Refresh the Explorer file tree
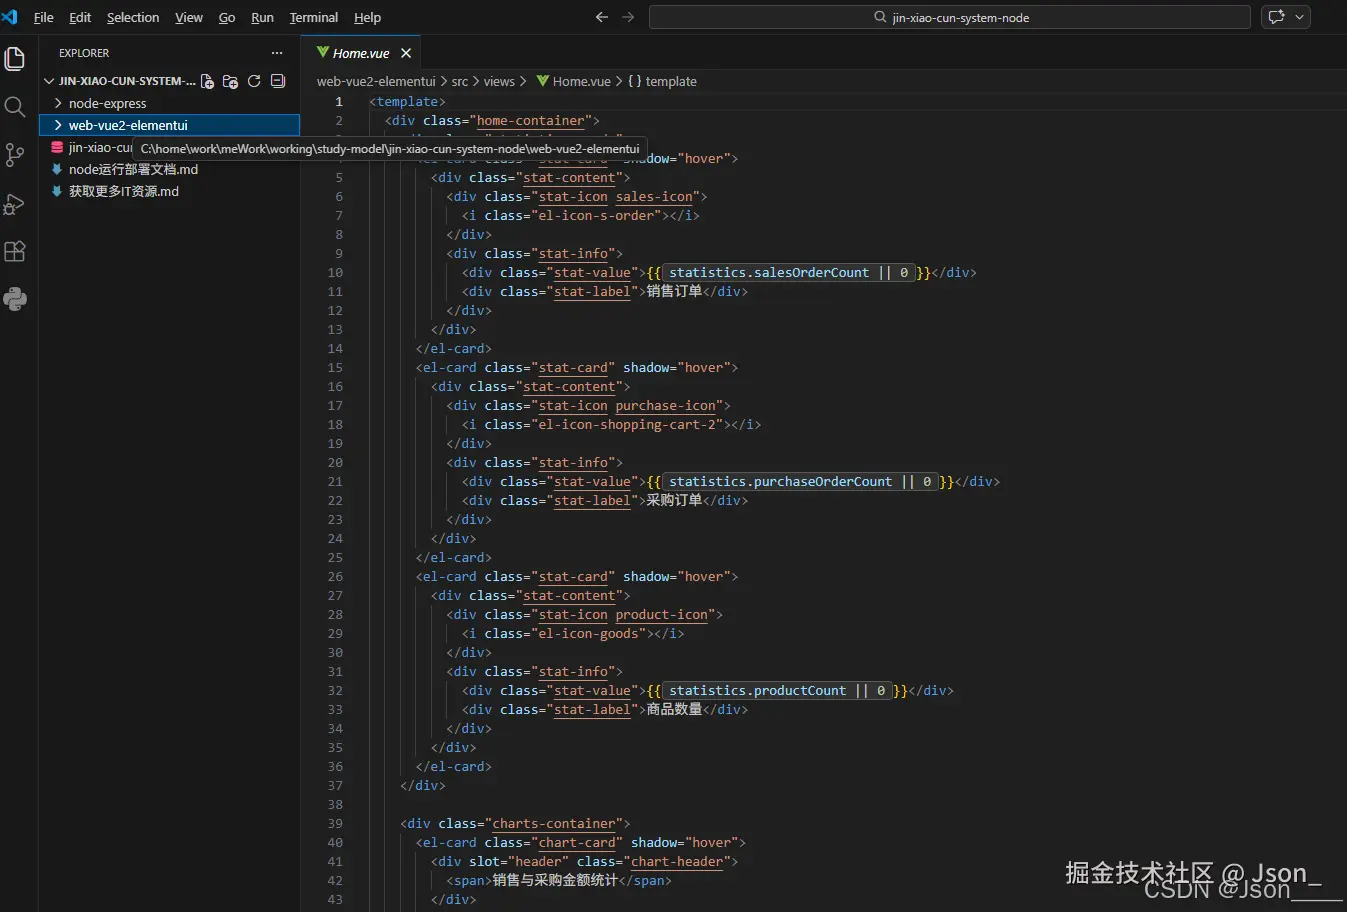The image size is (1347, 912). pyautogui.click(x=254, y=82)
